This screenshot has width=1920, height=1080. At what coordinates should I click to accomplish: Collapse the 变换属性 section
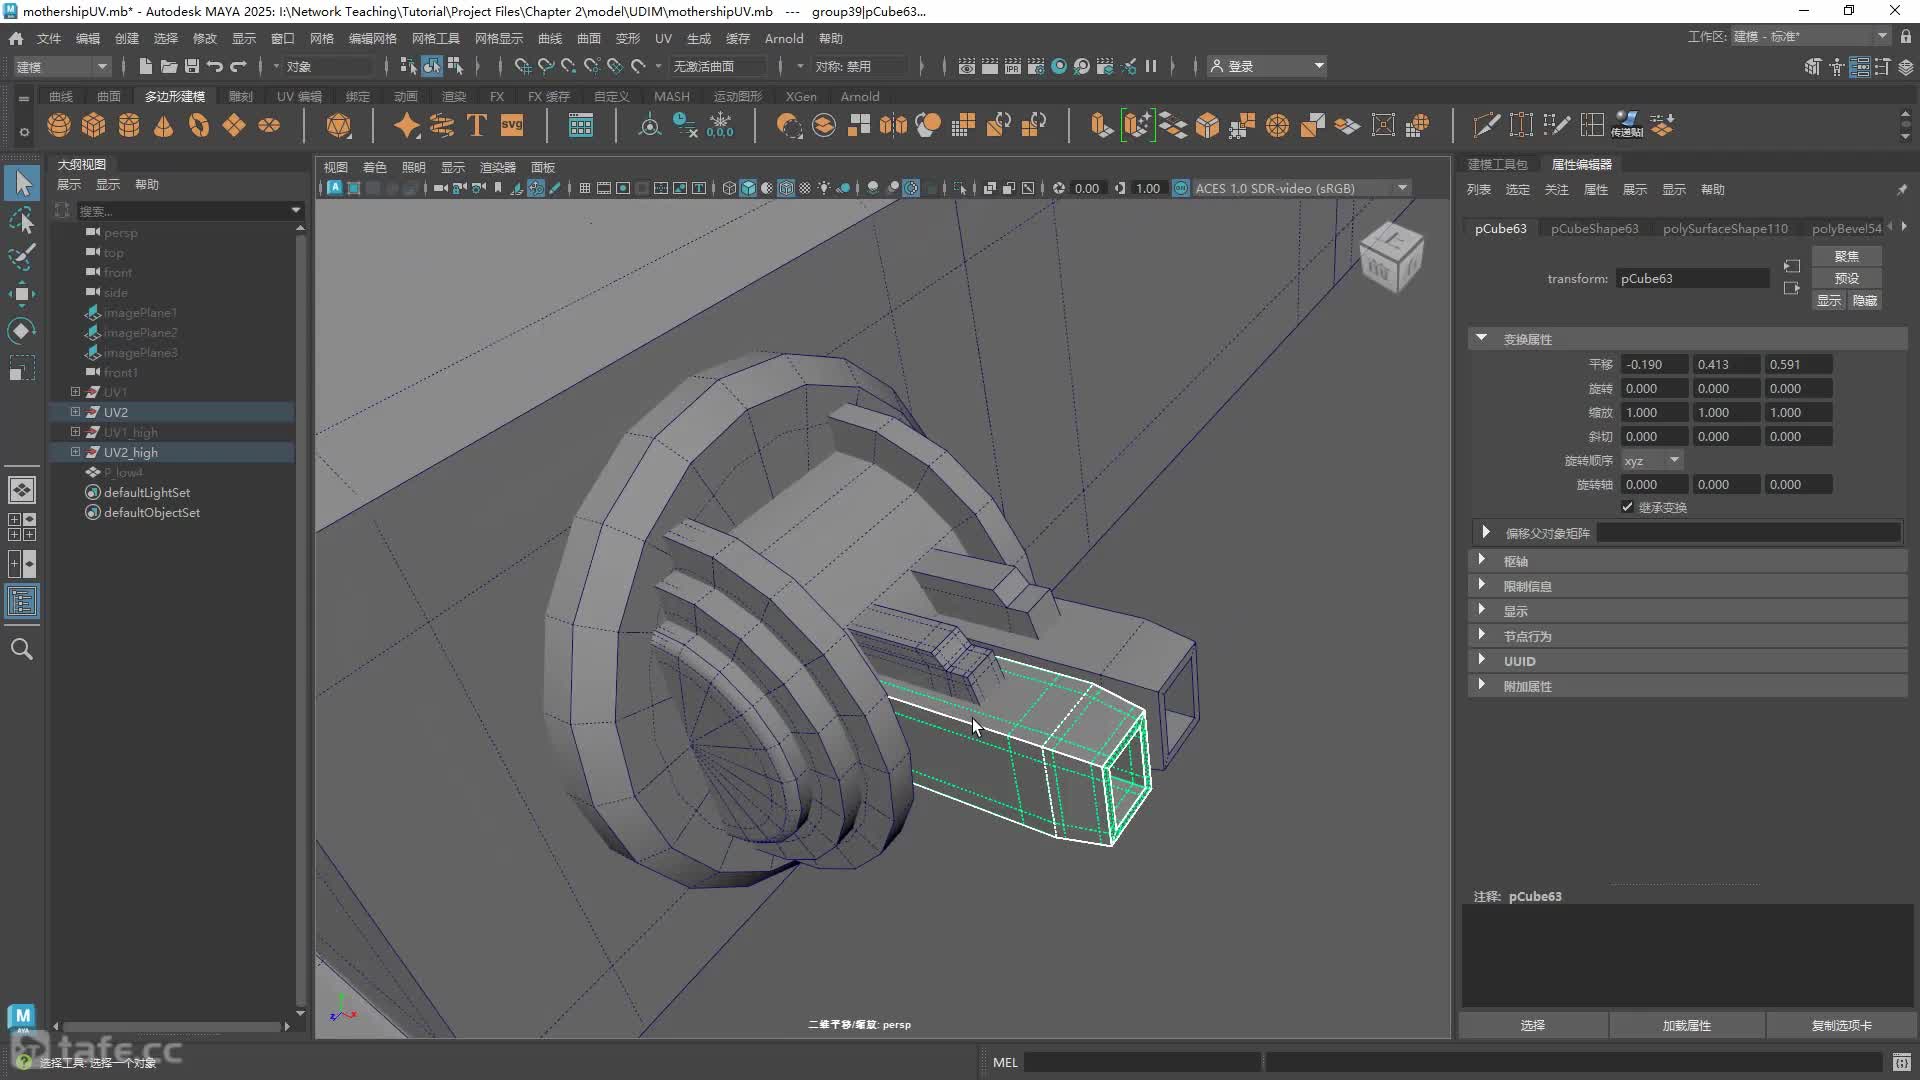click(1482, 339)
